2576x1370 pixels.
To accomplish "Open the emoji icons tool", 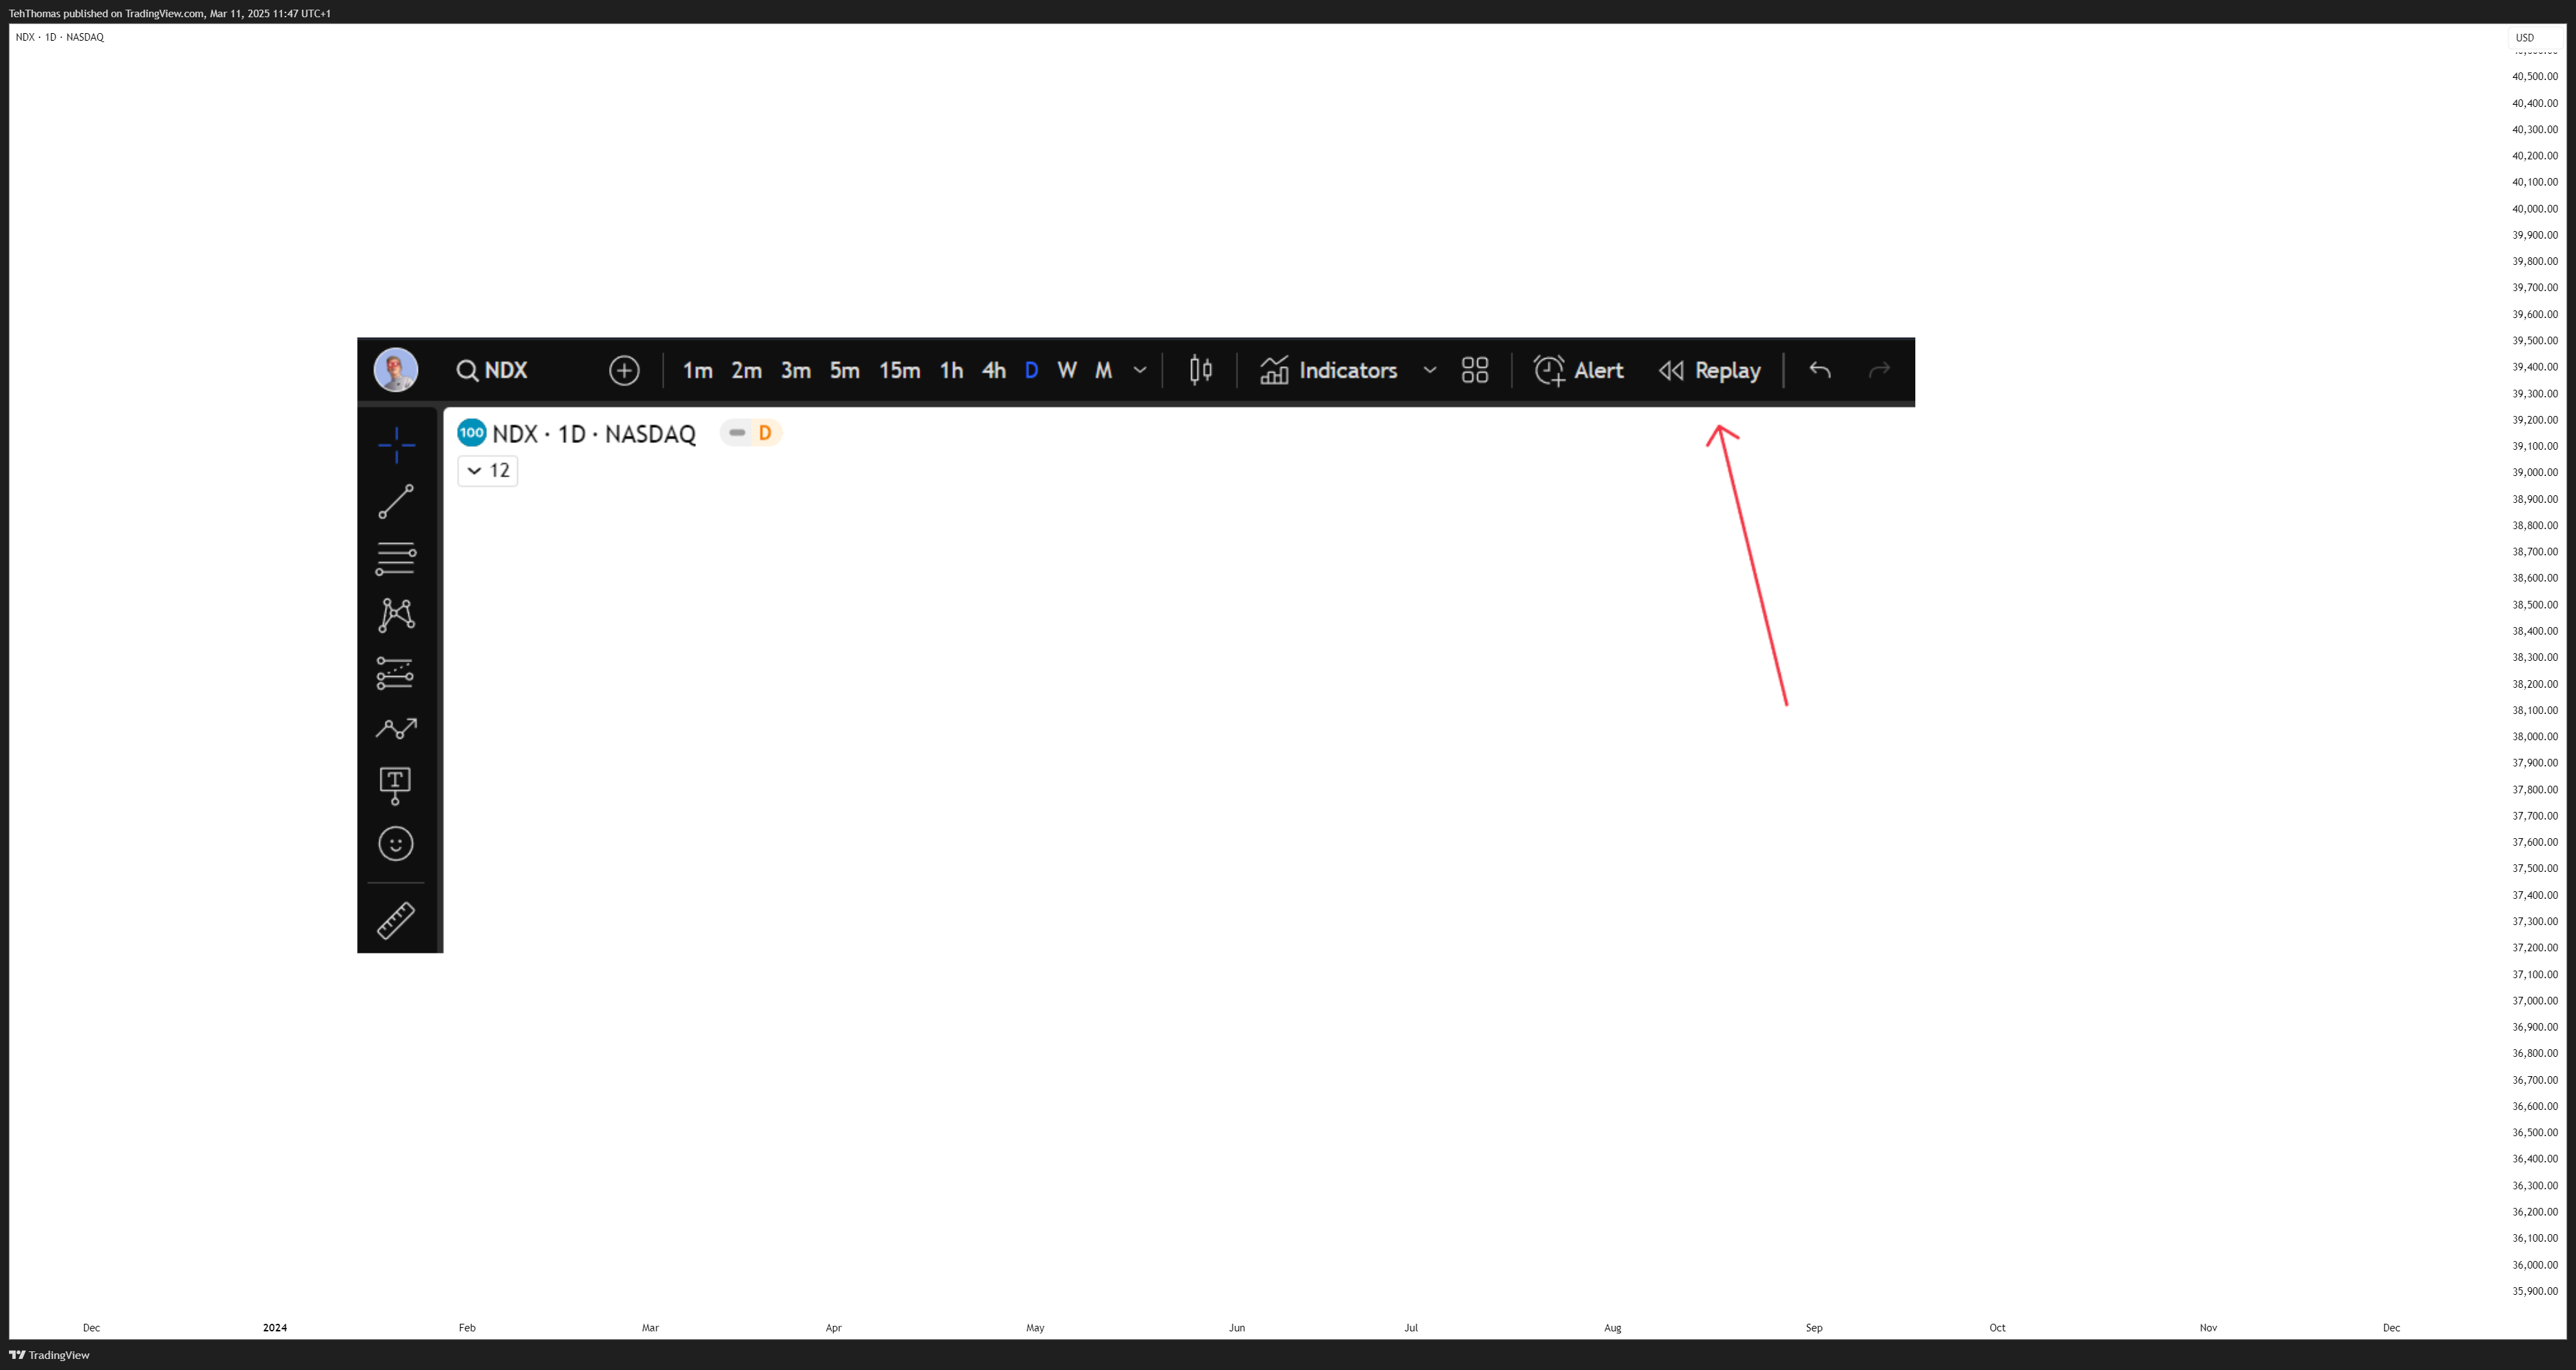I will 396,844.
